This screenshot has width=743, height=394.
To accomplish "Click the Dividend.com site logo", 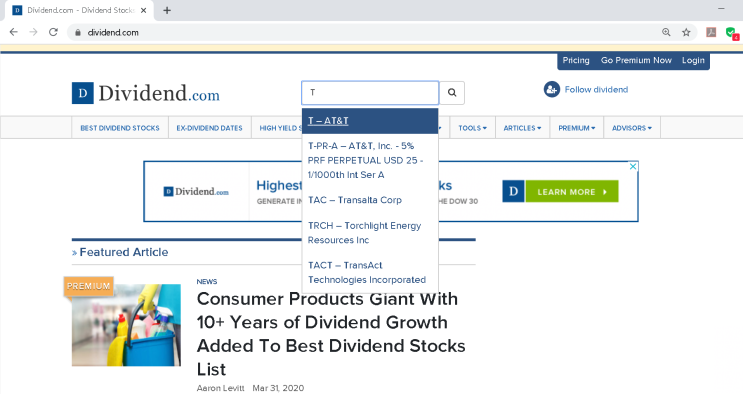I will point(146,93).
